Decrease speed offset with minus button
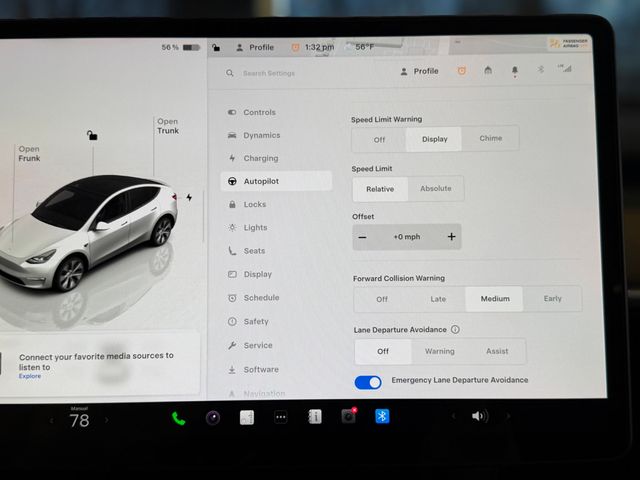640x480 pixels. 362,237
